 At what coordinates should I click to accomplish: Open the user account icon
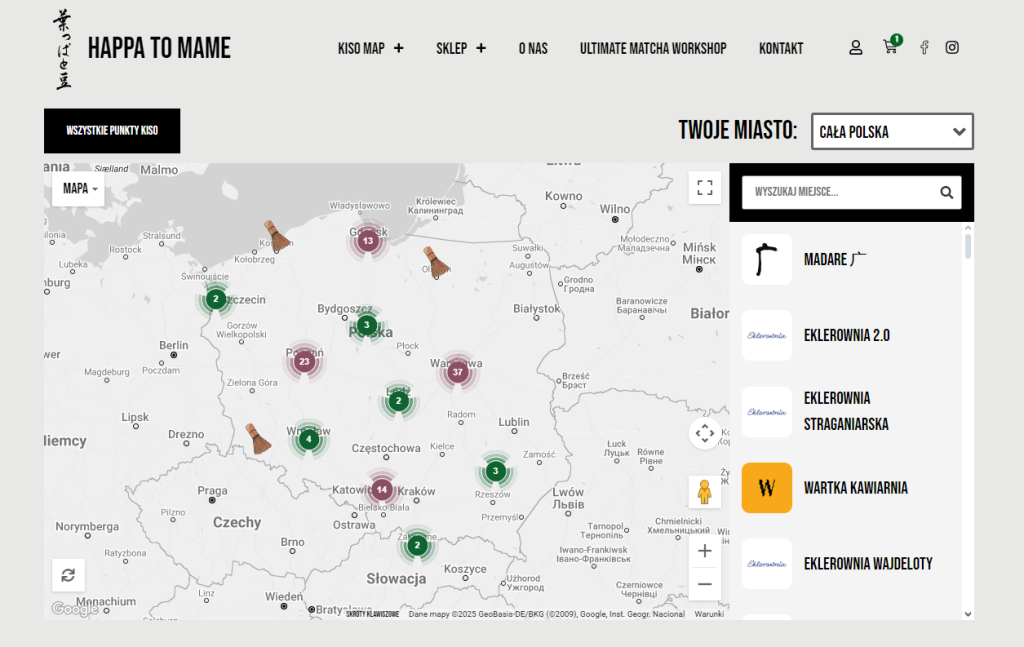pos(856,48)
